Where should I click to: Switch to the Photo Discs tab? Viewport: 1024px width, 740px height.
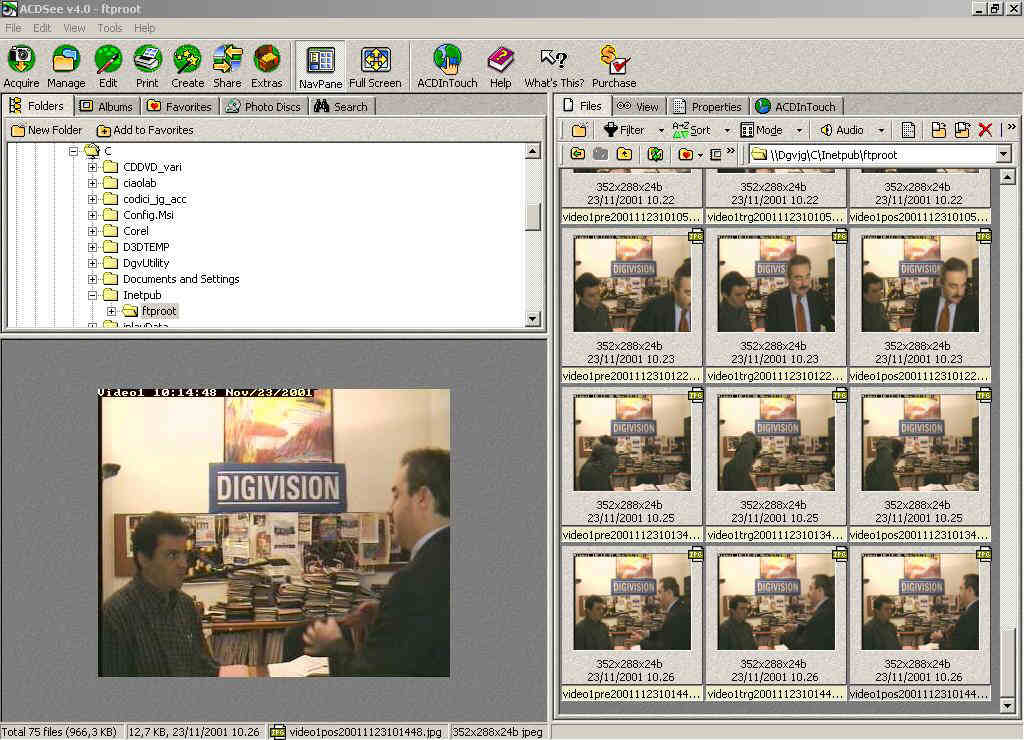[263, 106]
